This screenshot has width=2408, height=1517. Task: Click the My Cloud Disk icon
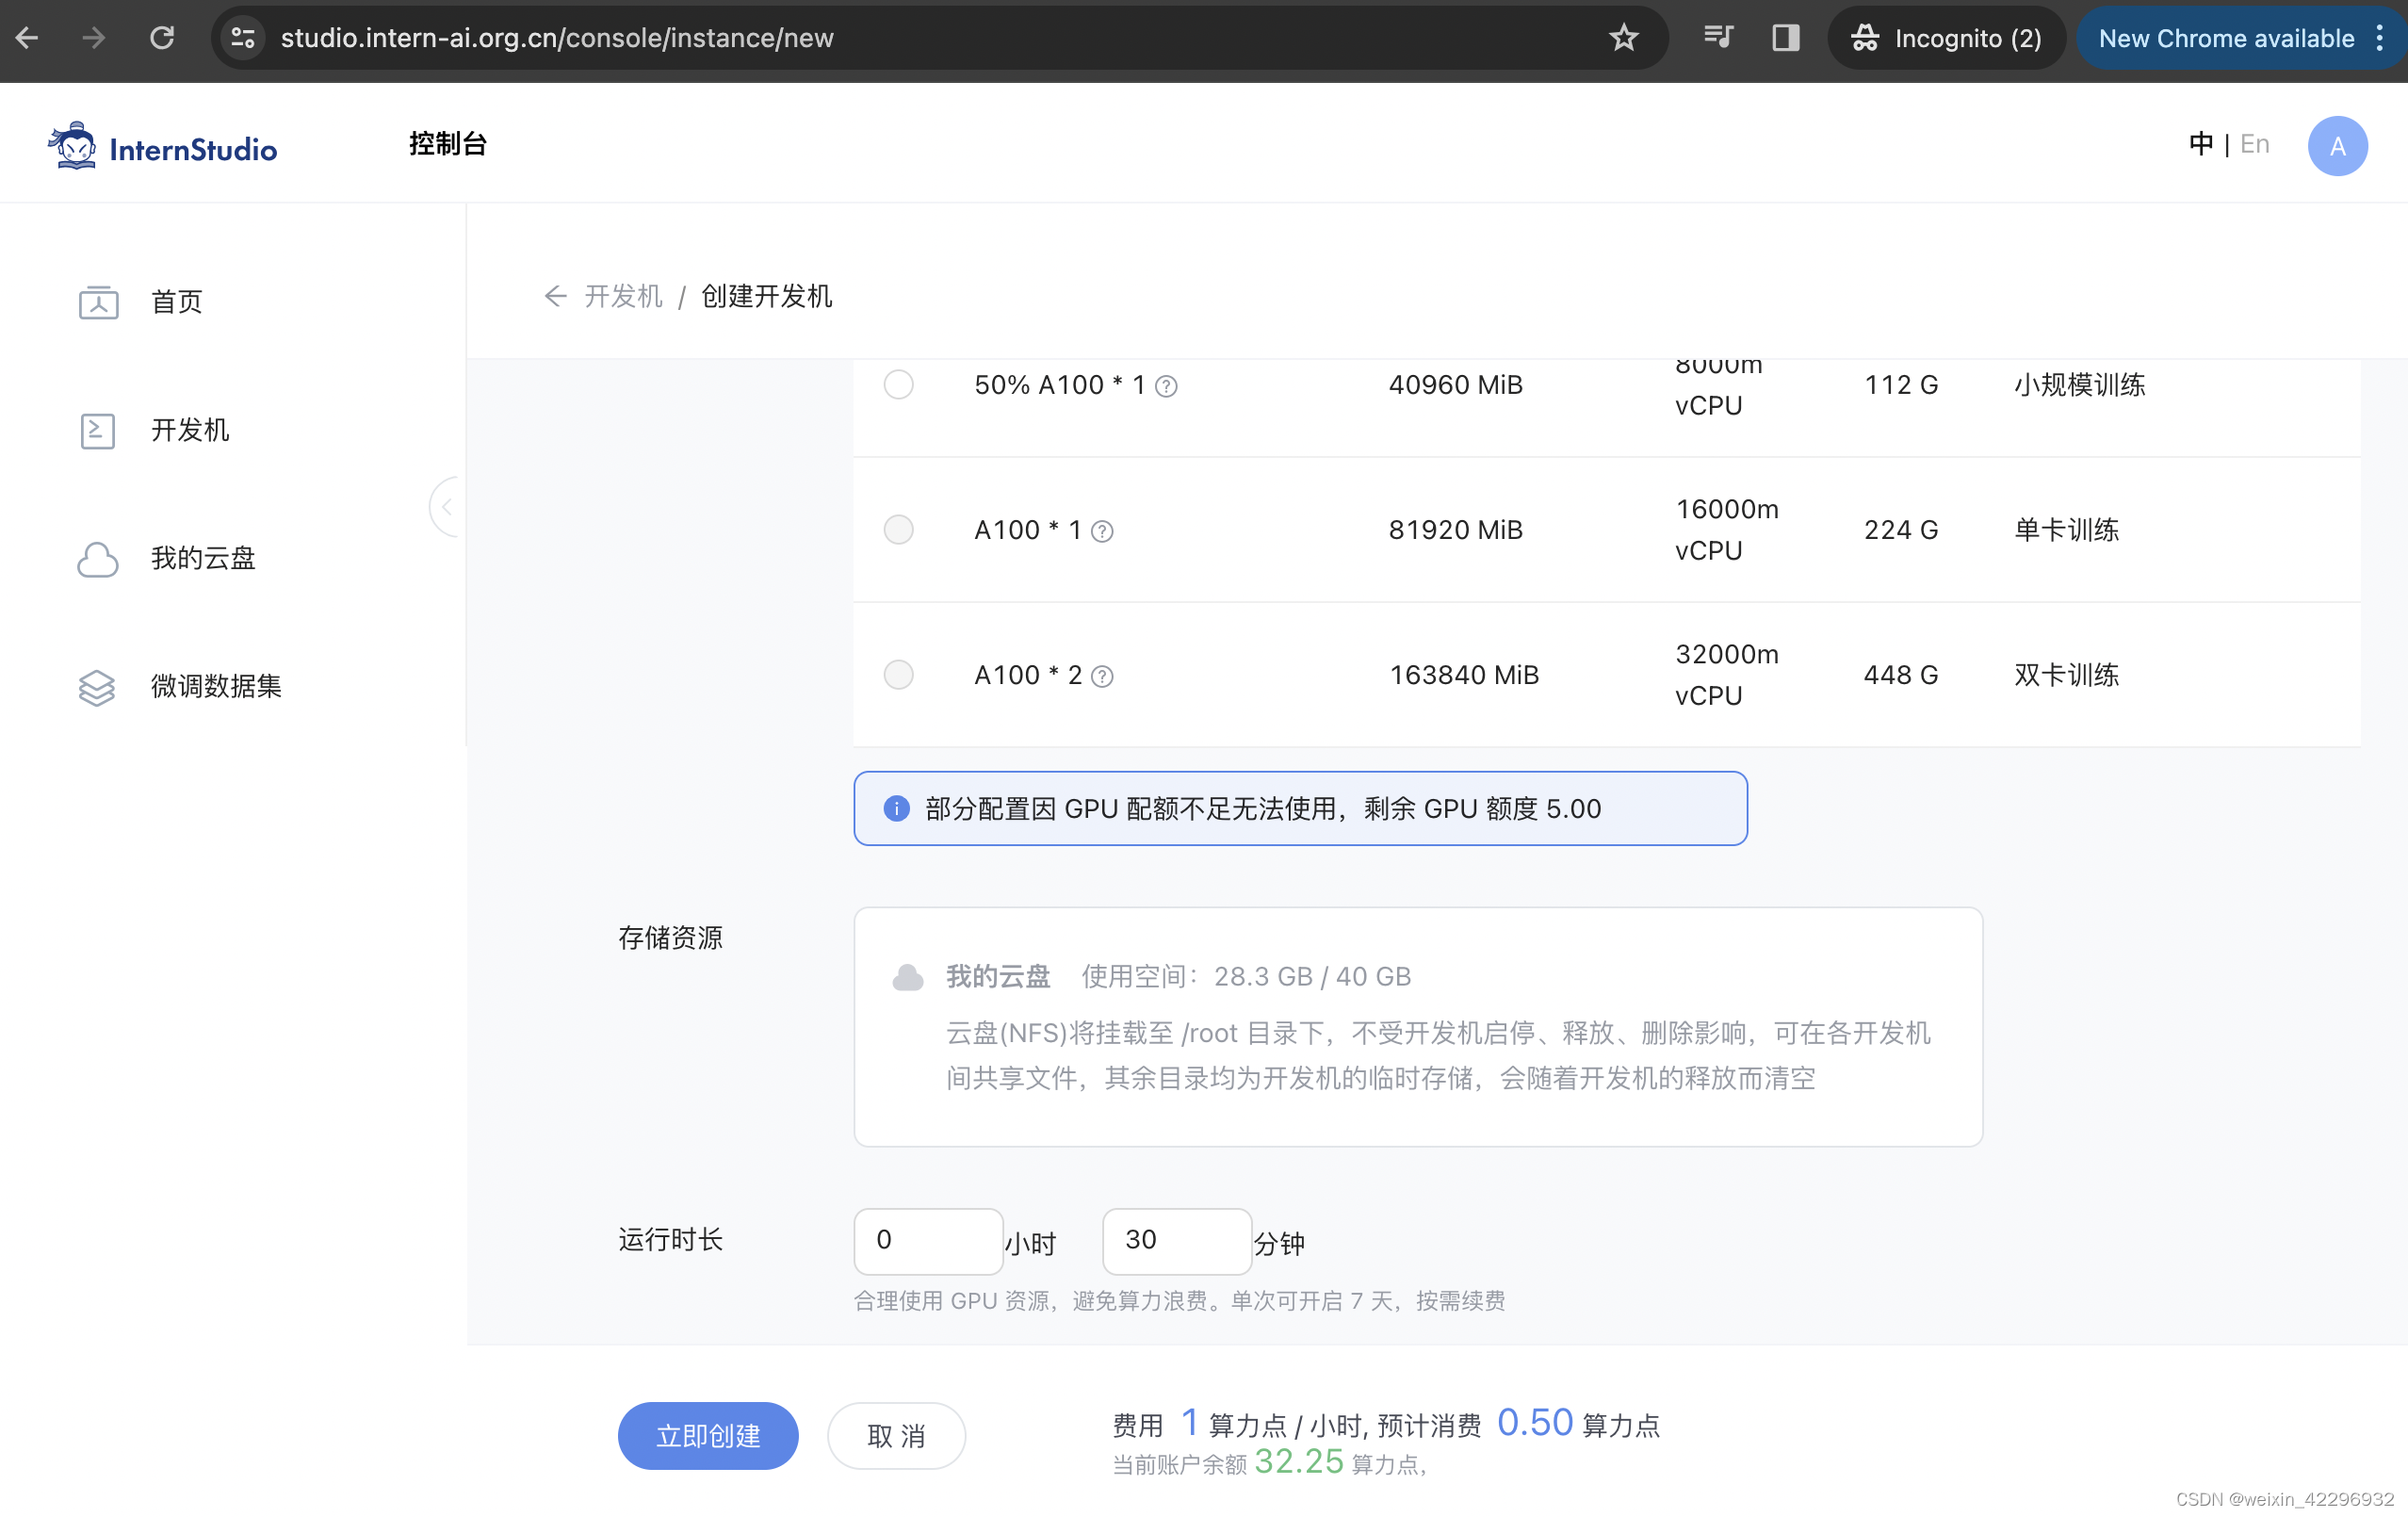(x=98, y=559)
